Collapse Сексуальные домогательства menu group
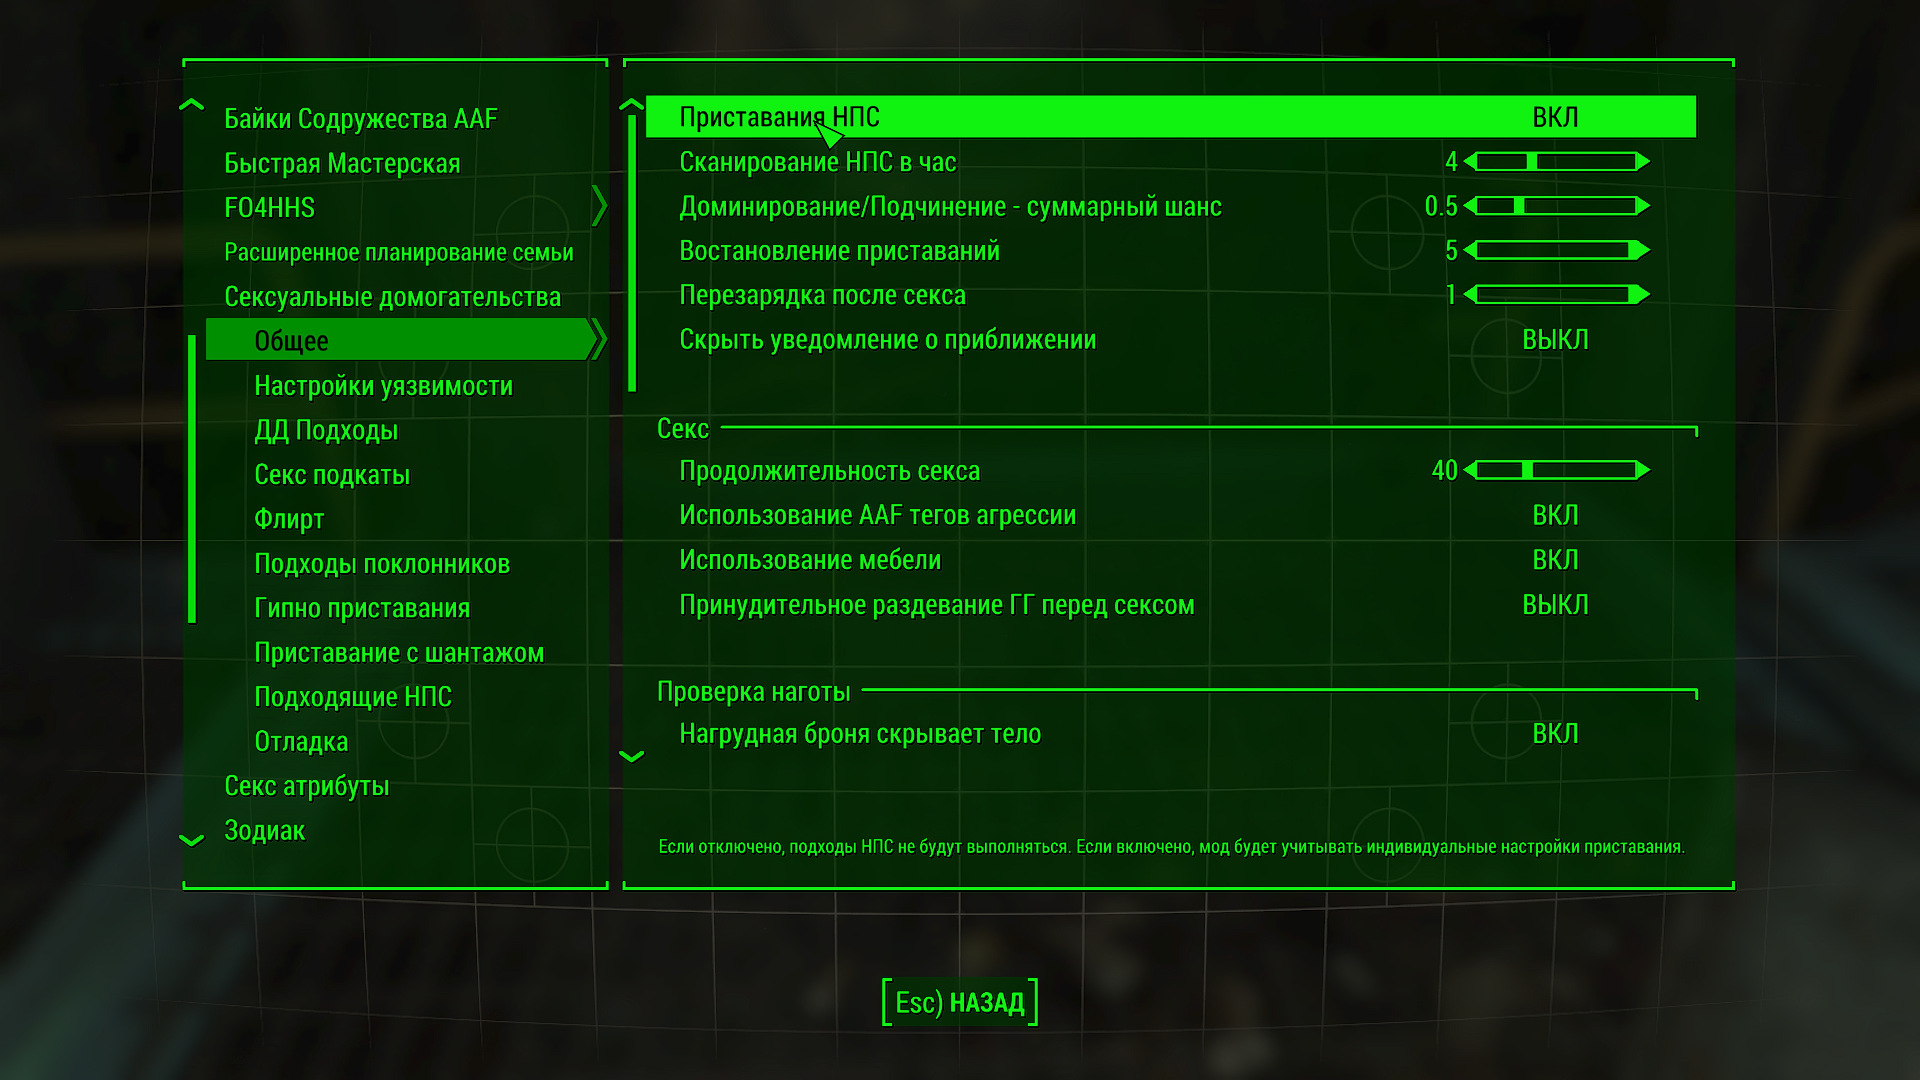 pos(392,297)
